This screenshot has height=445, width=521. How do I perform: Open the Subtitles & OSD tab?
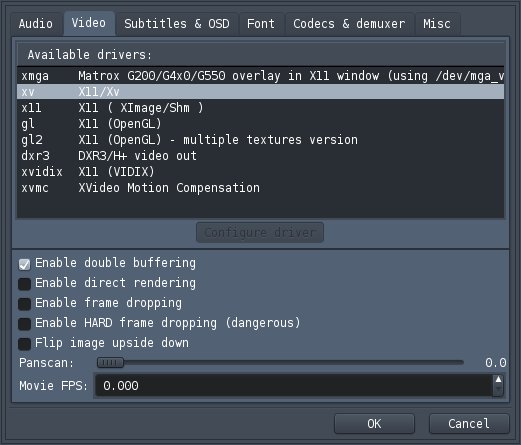[177, 24]
